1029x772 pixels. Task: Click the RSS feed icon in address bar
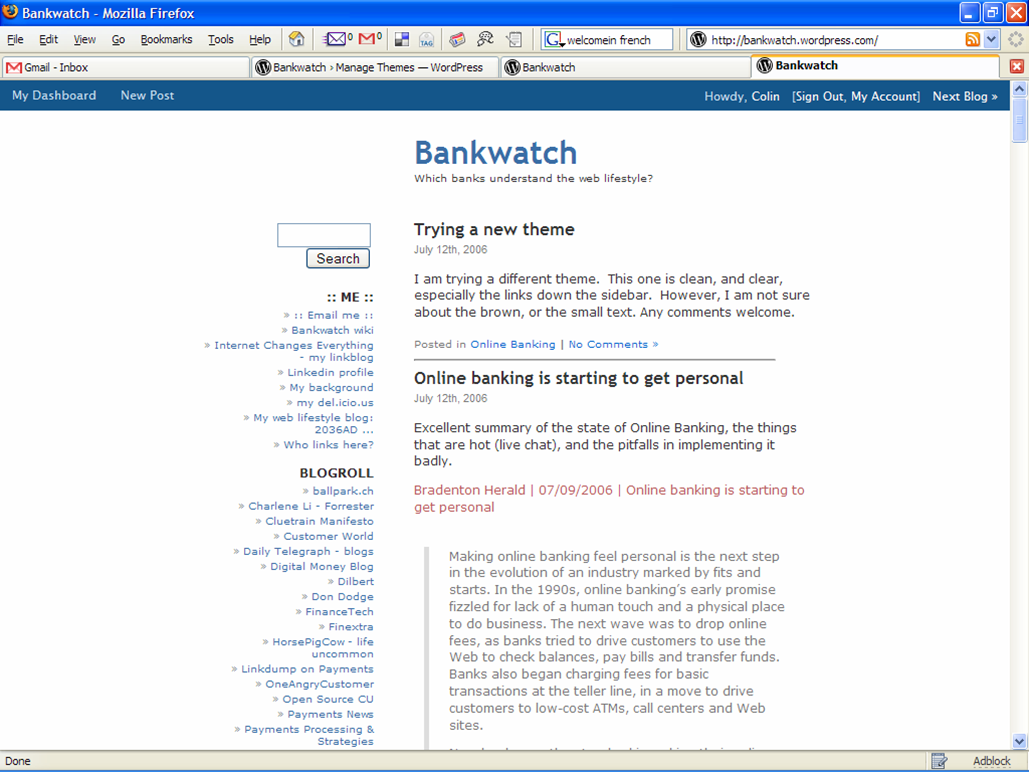[x=972, y=40]
